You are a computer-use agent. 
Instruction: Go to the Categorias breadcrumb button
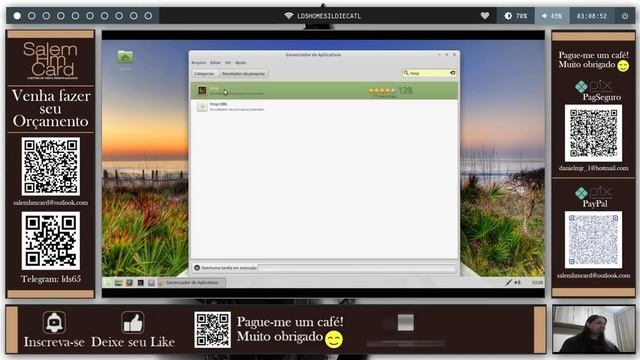204,73
